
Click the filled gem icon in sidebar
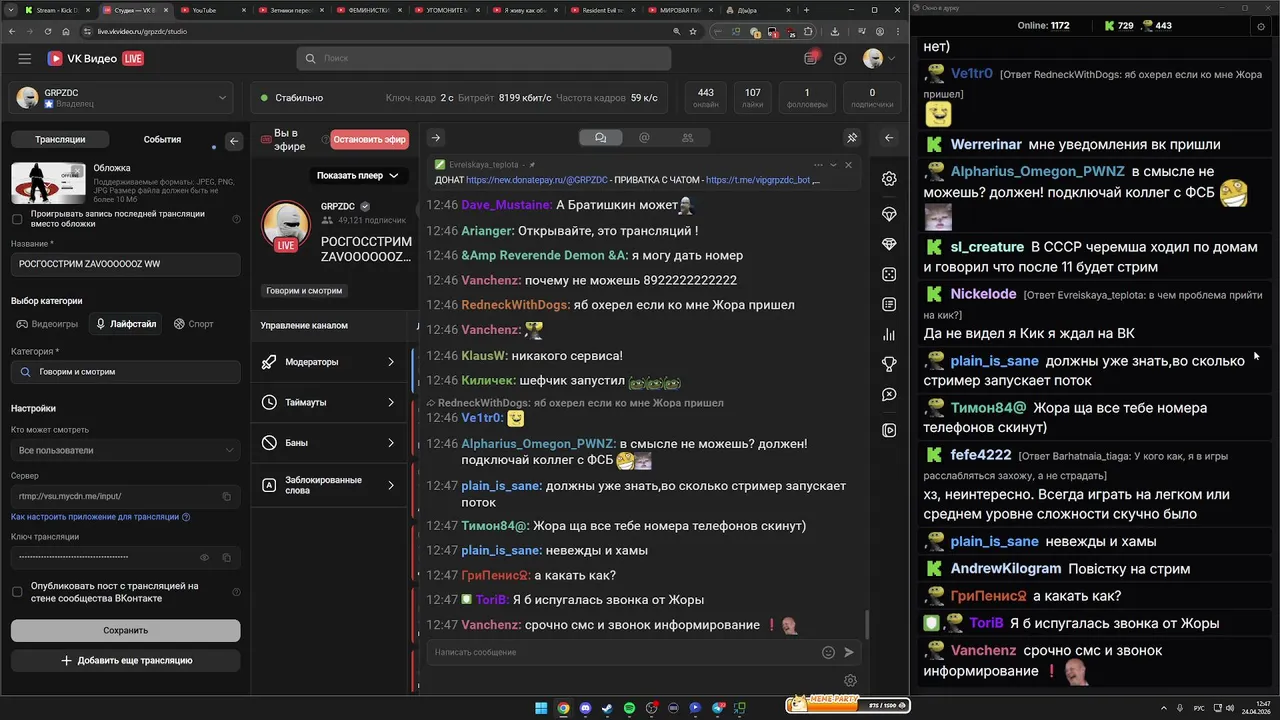(889, 244)
